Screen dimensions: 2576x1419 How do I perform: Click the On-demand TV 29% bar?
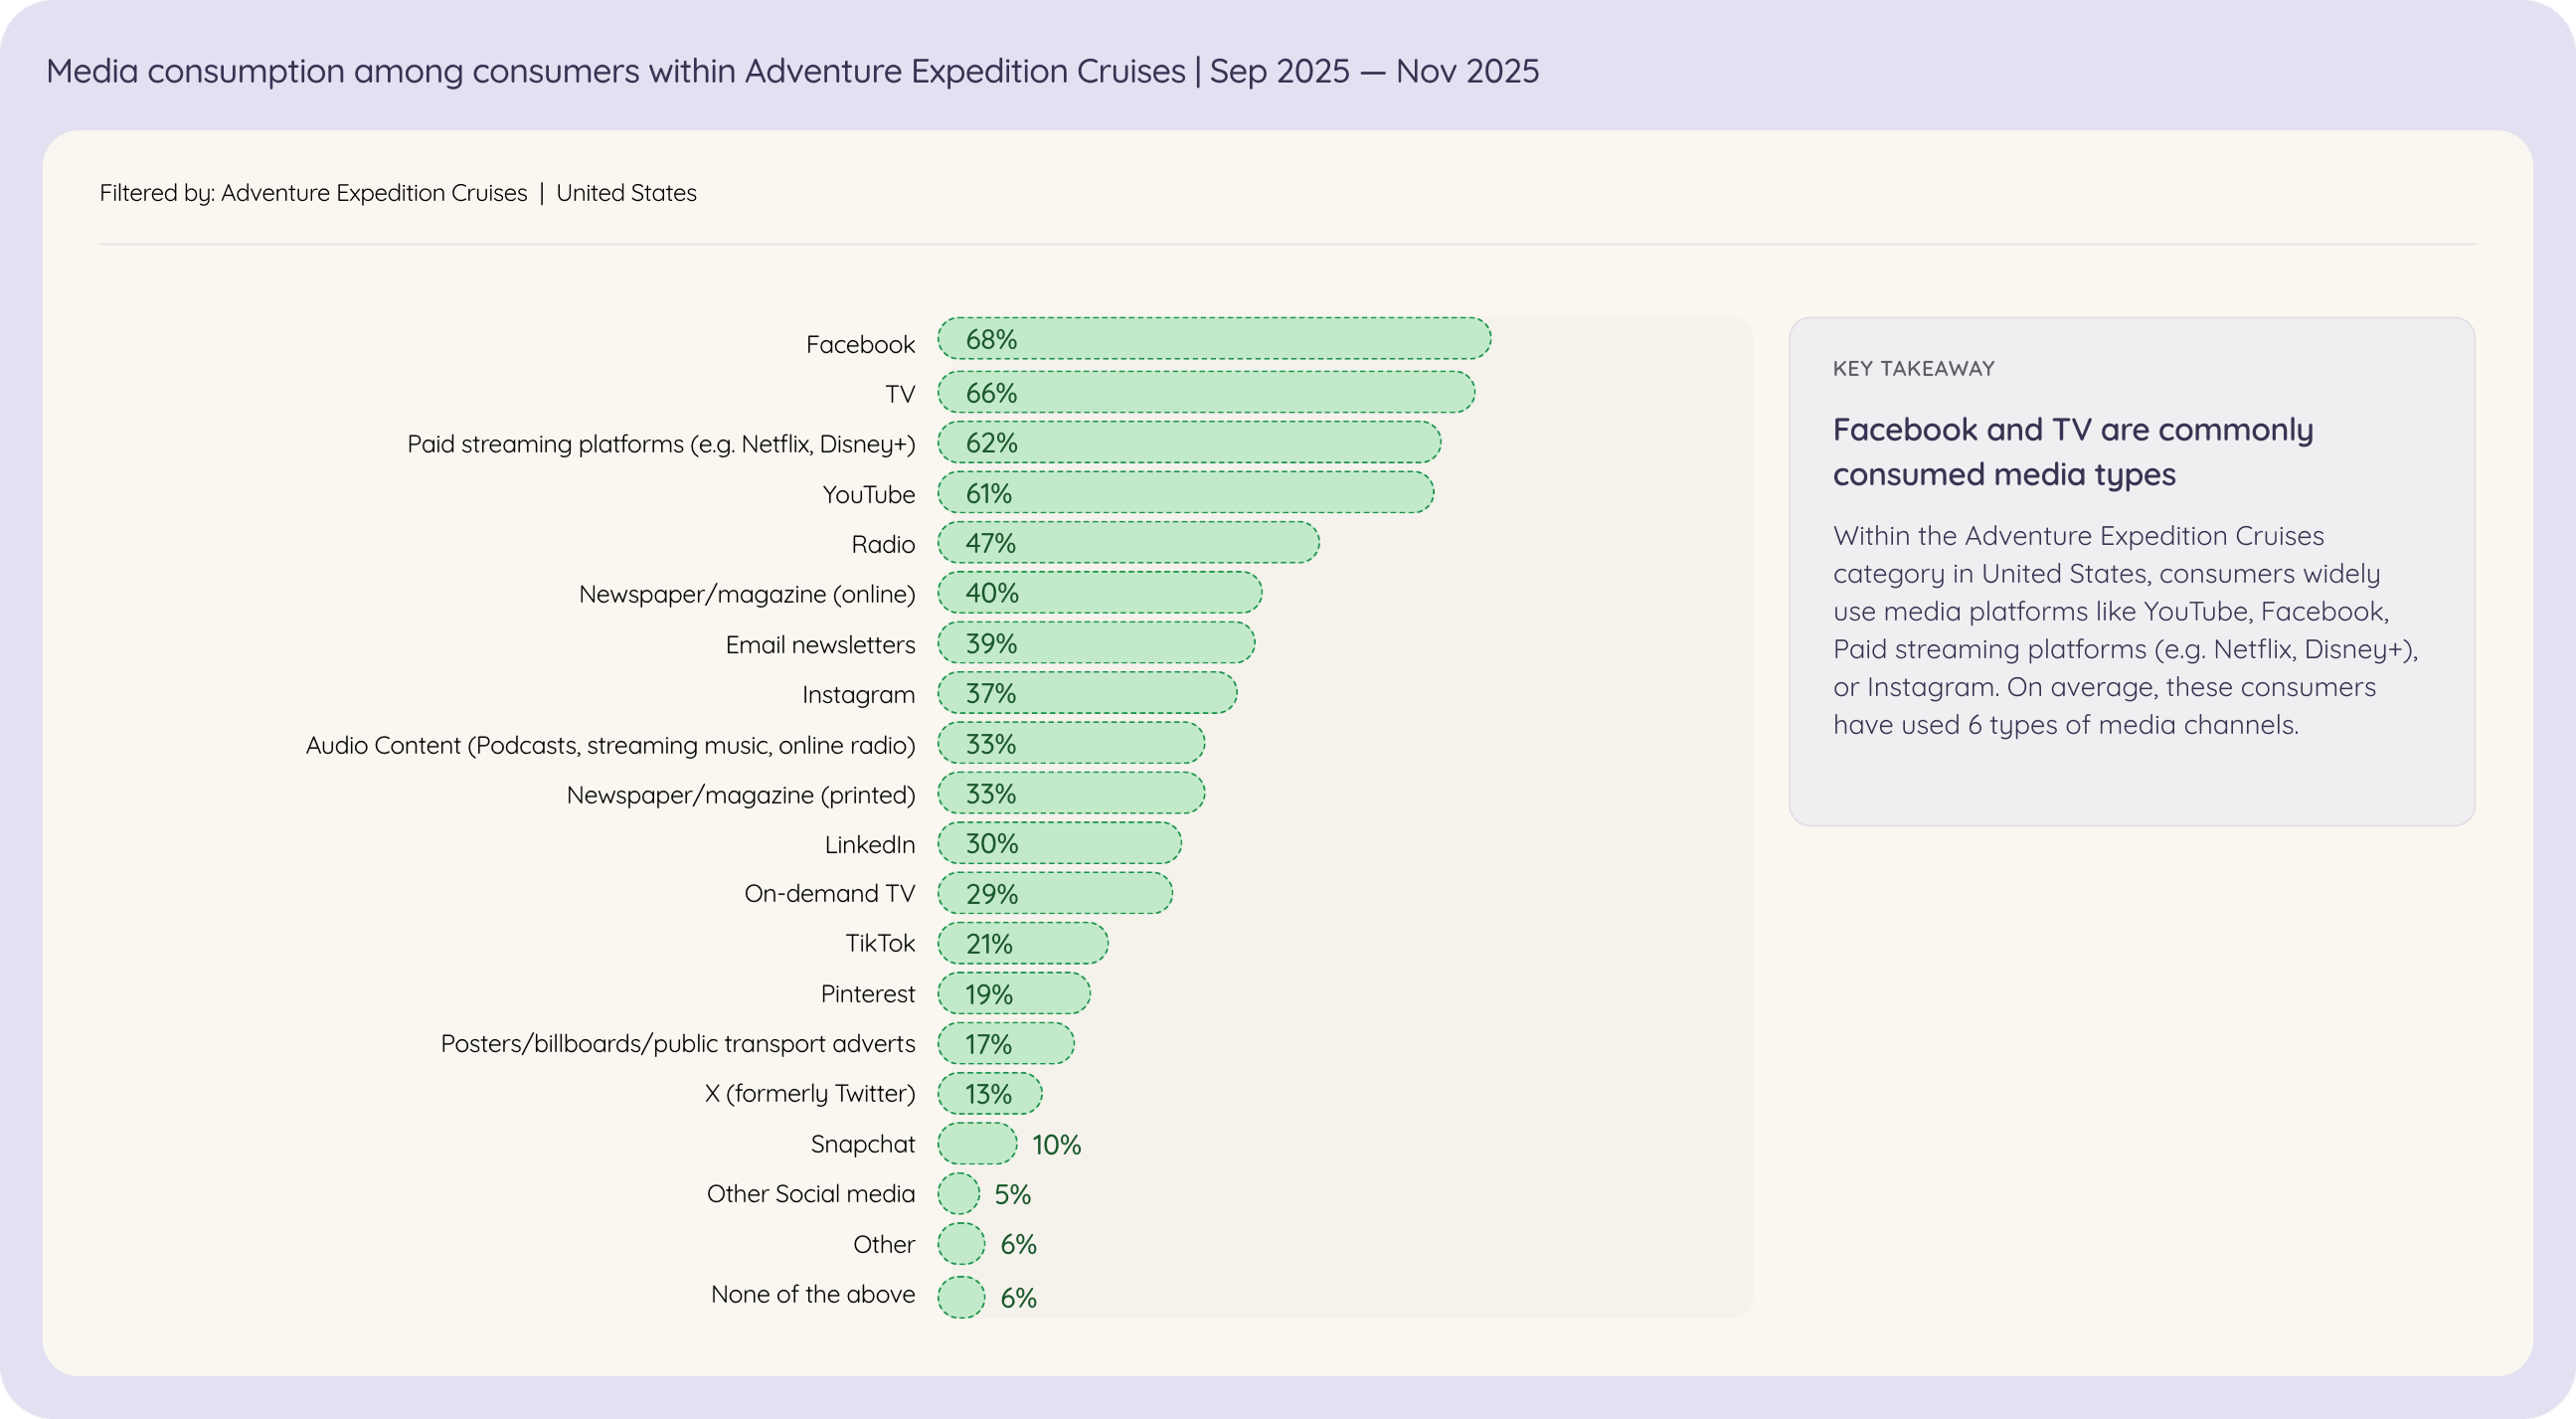point(1054,893)
